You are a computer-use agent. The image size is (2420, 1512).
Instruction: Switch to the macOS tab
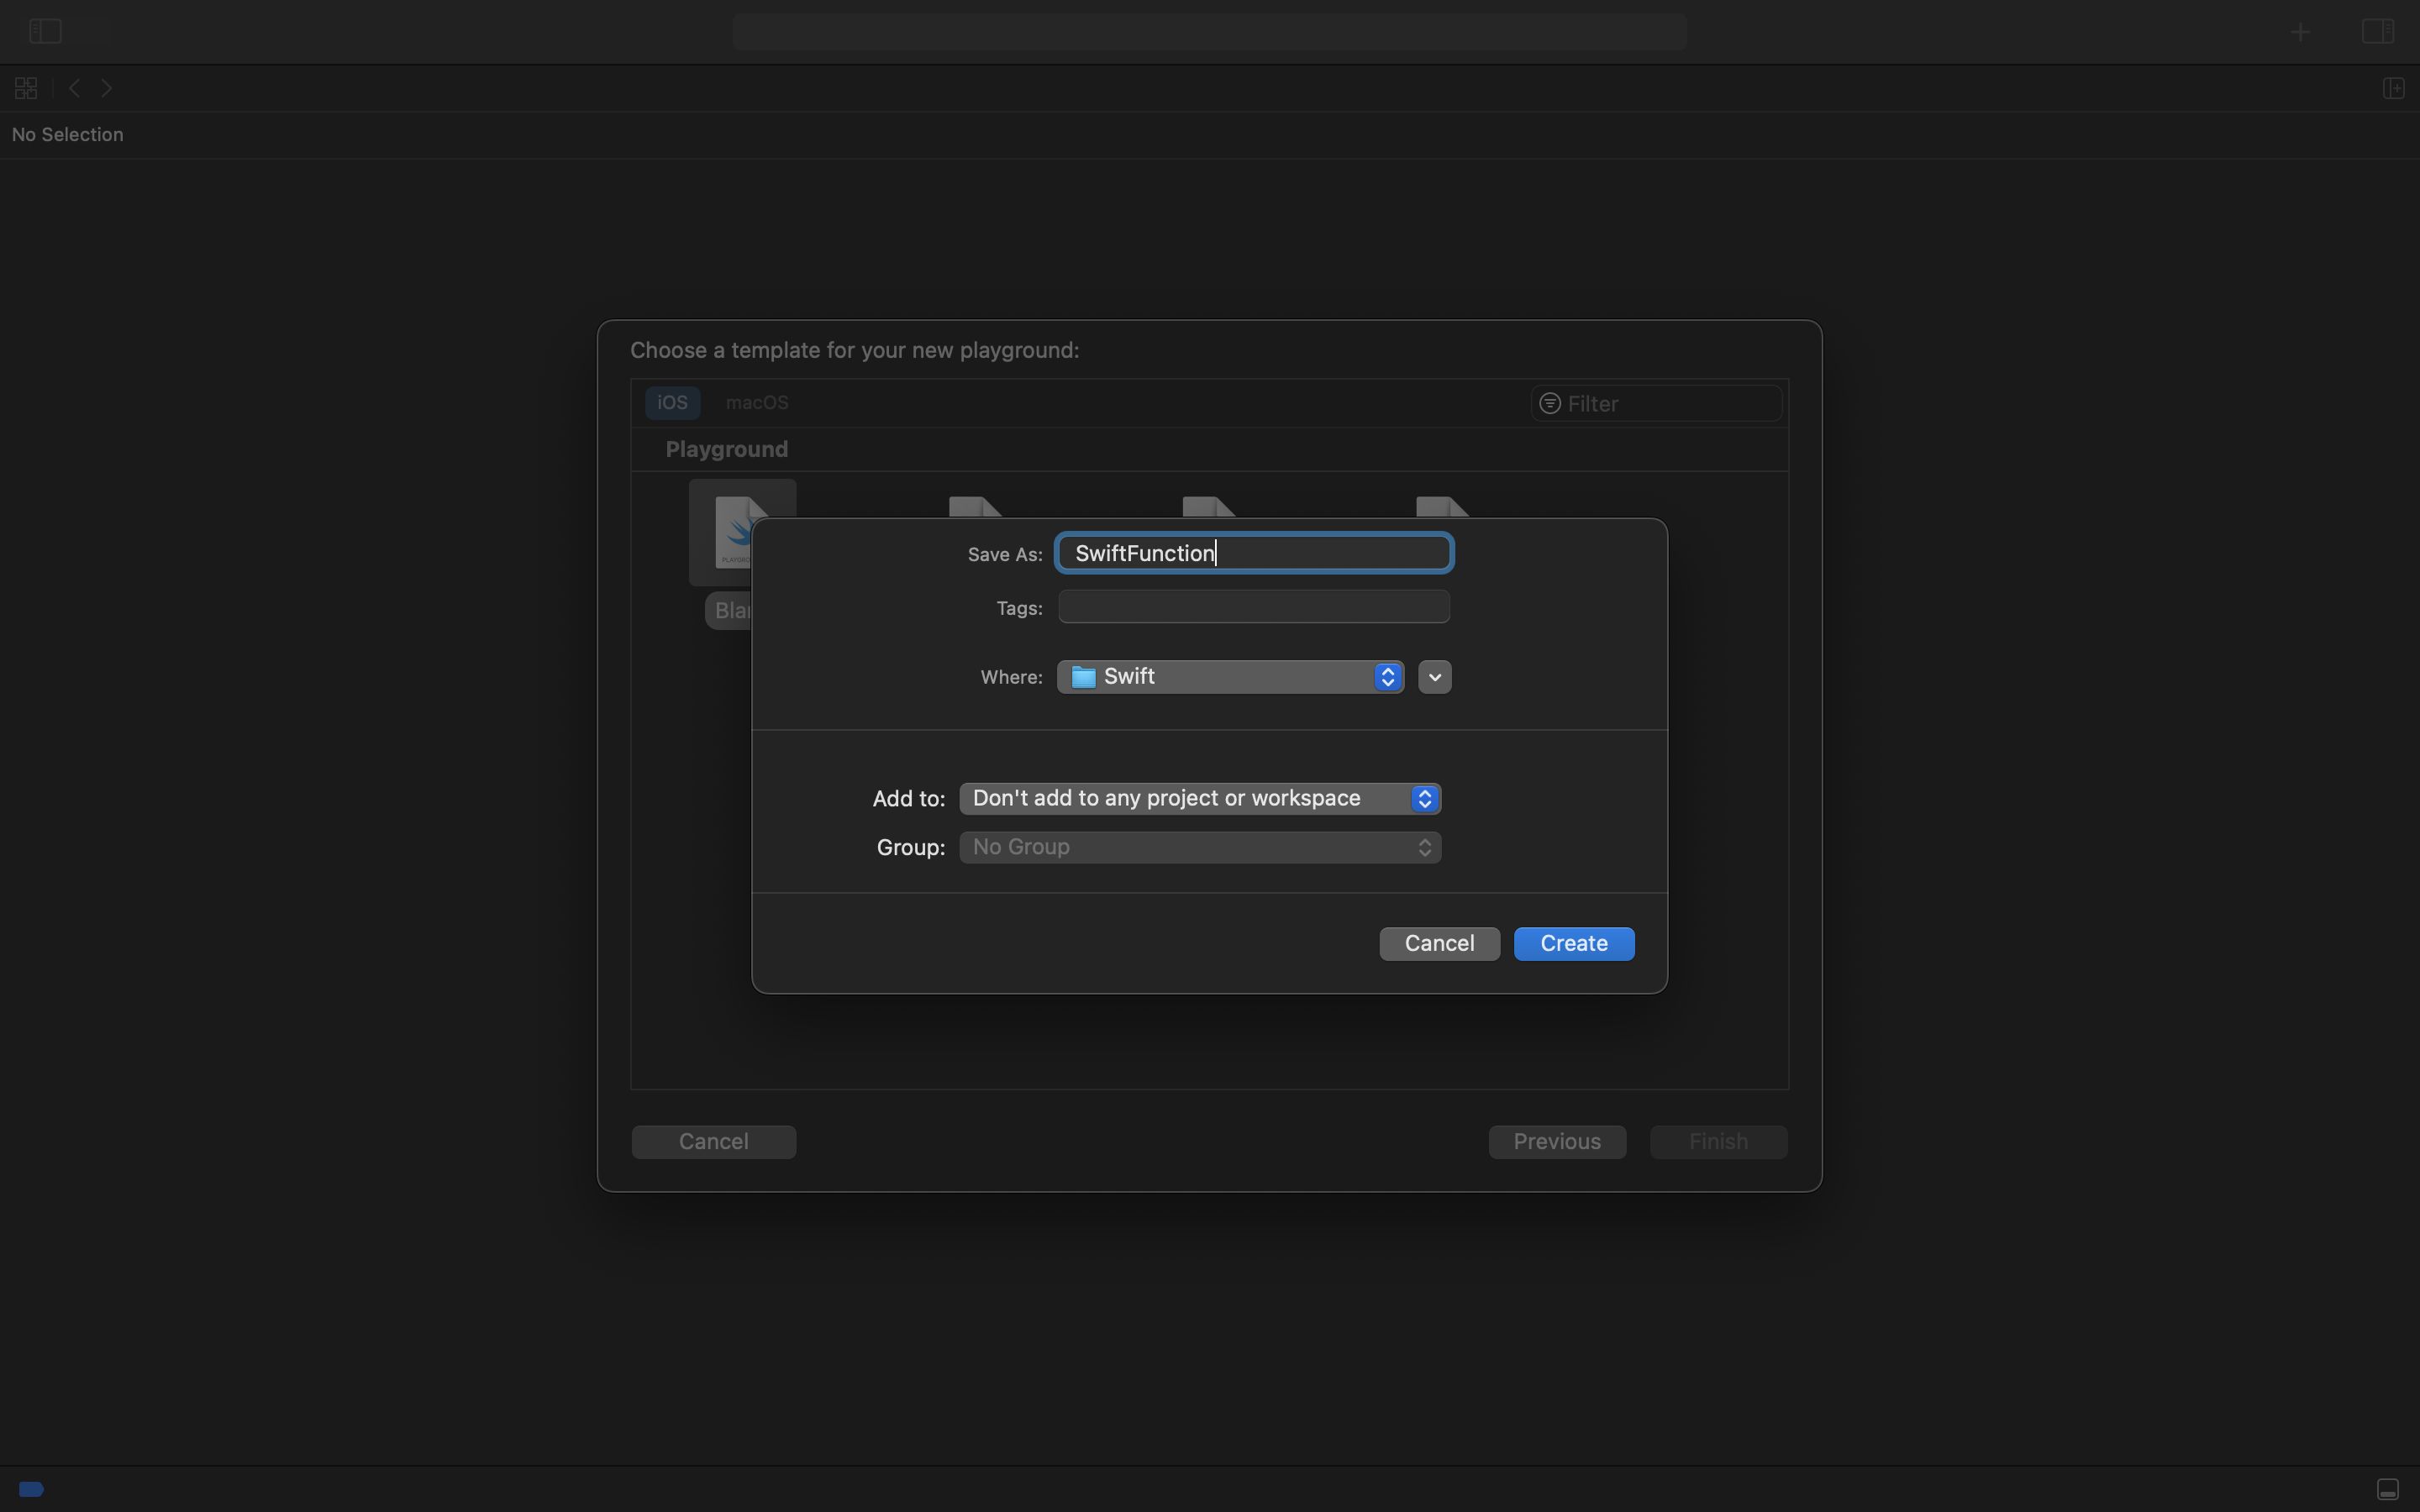pos(756,403)
